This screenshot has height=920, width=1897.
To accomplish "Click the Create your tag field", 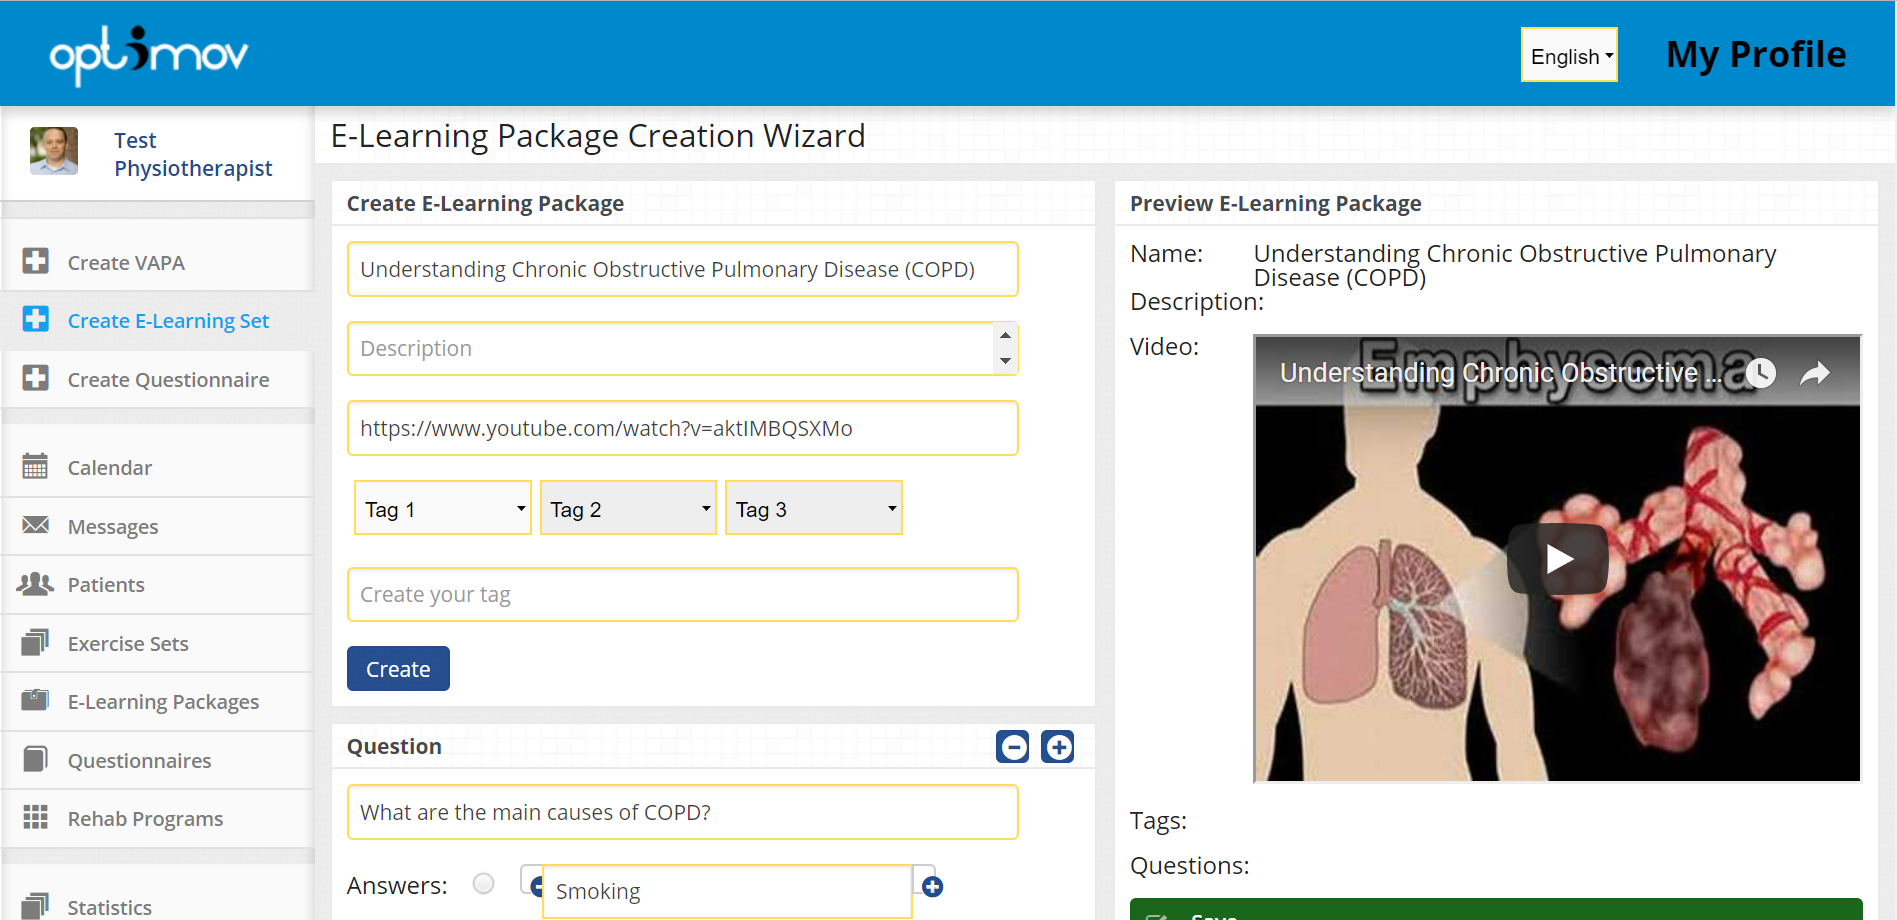I will coord(683,594).
